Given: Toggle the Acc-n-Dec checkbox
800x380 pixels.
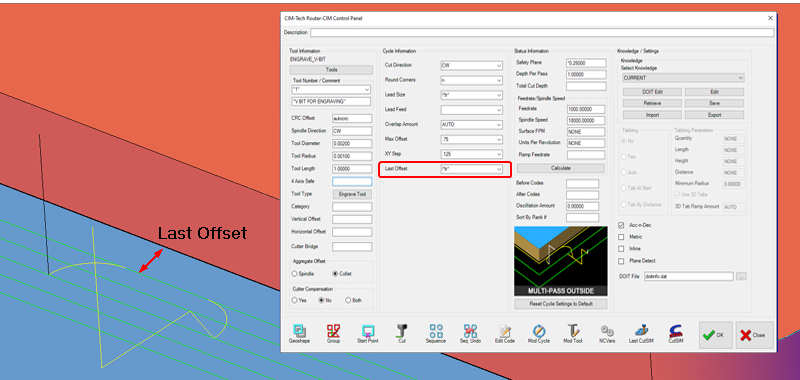Looking at the screenshot, I should 621,225.
